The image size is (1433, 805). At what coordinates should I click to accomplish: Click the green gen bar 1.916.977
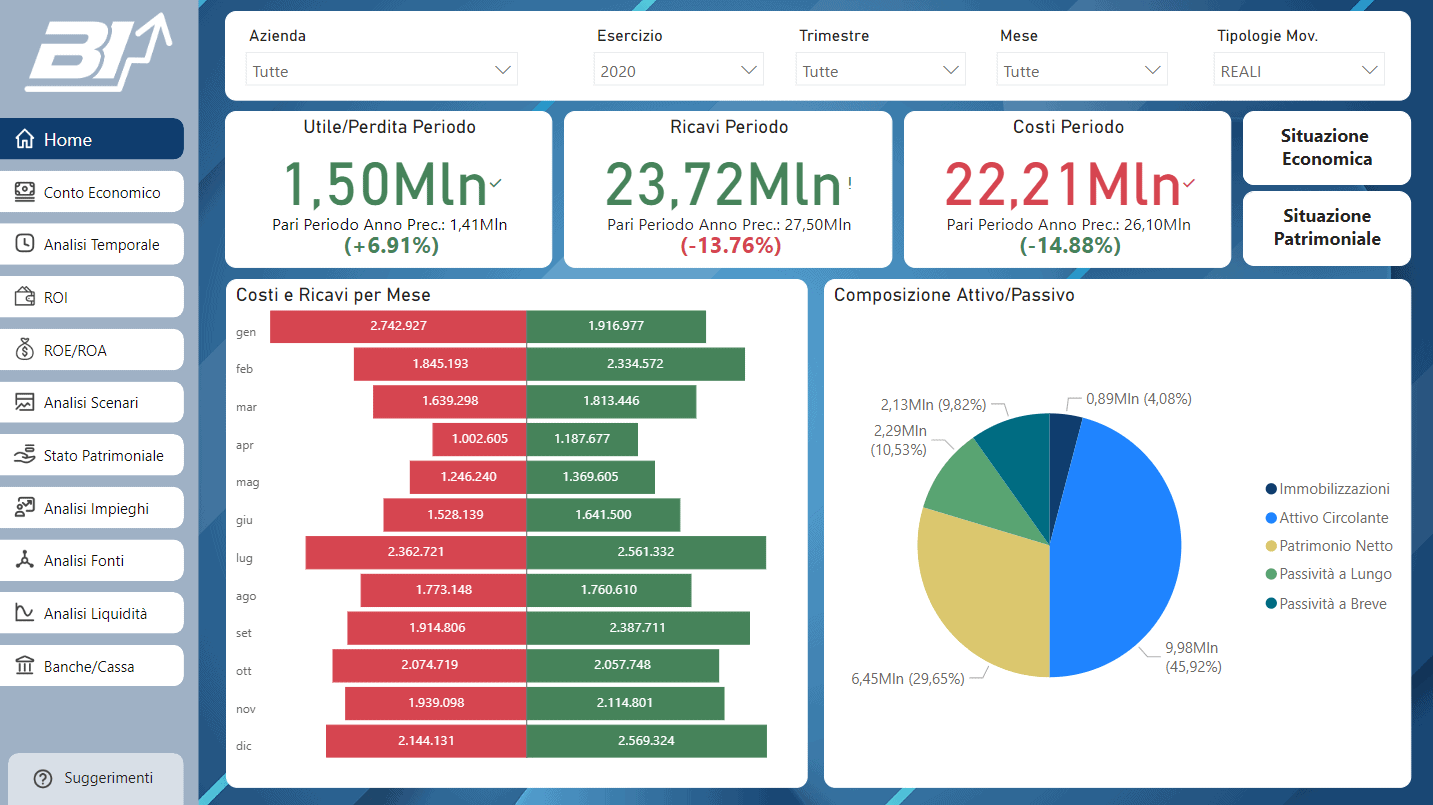[616, 326]
